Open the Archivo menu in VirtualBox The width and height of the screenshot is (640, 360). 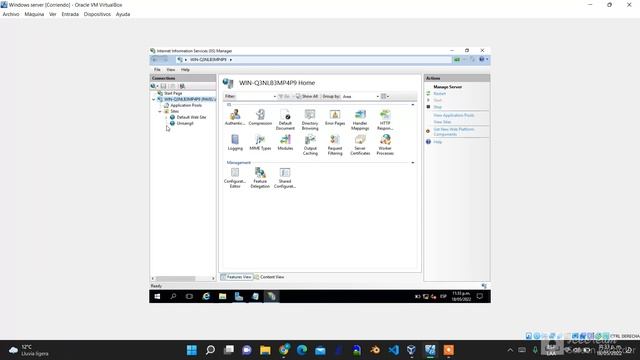click(x=11, y=14)
